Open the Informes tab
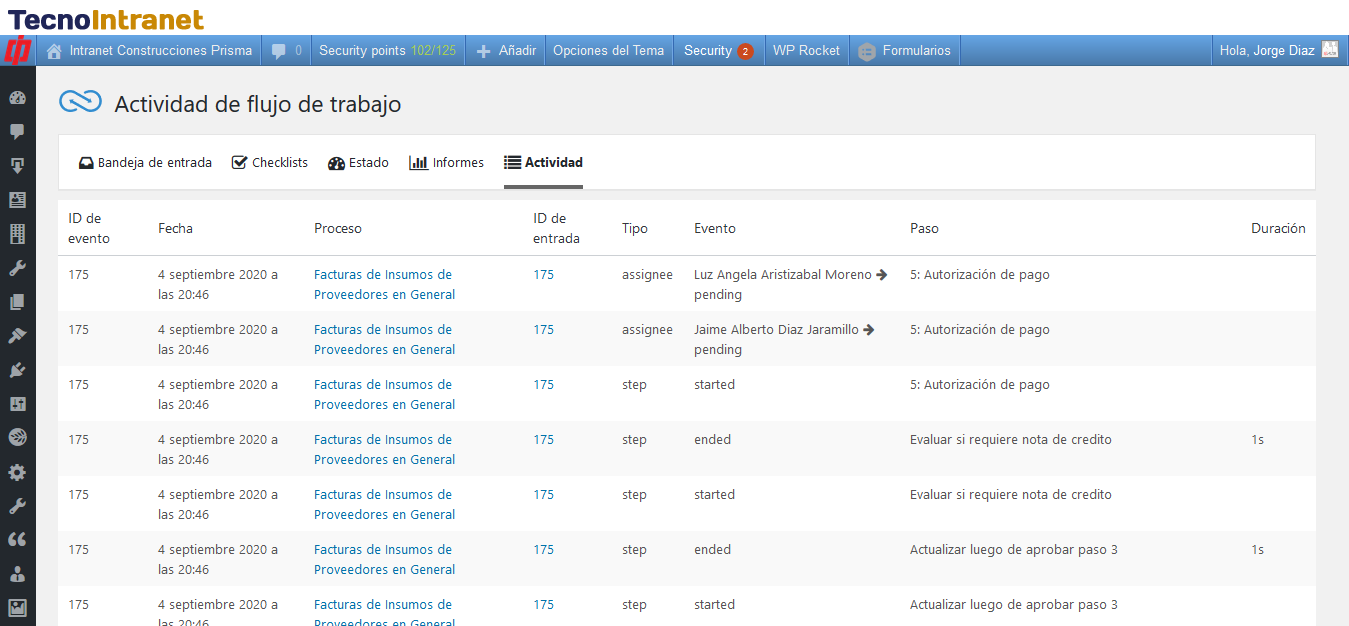This screenshot has height=626, width=1349. coord(447,163)
